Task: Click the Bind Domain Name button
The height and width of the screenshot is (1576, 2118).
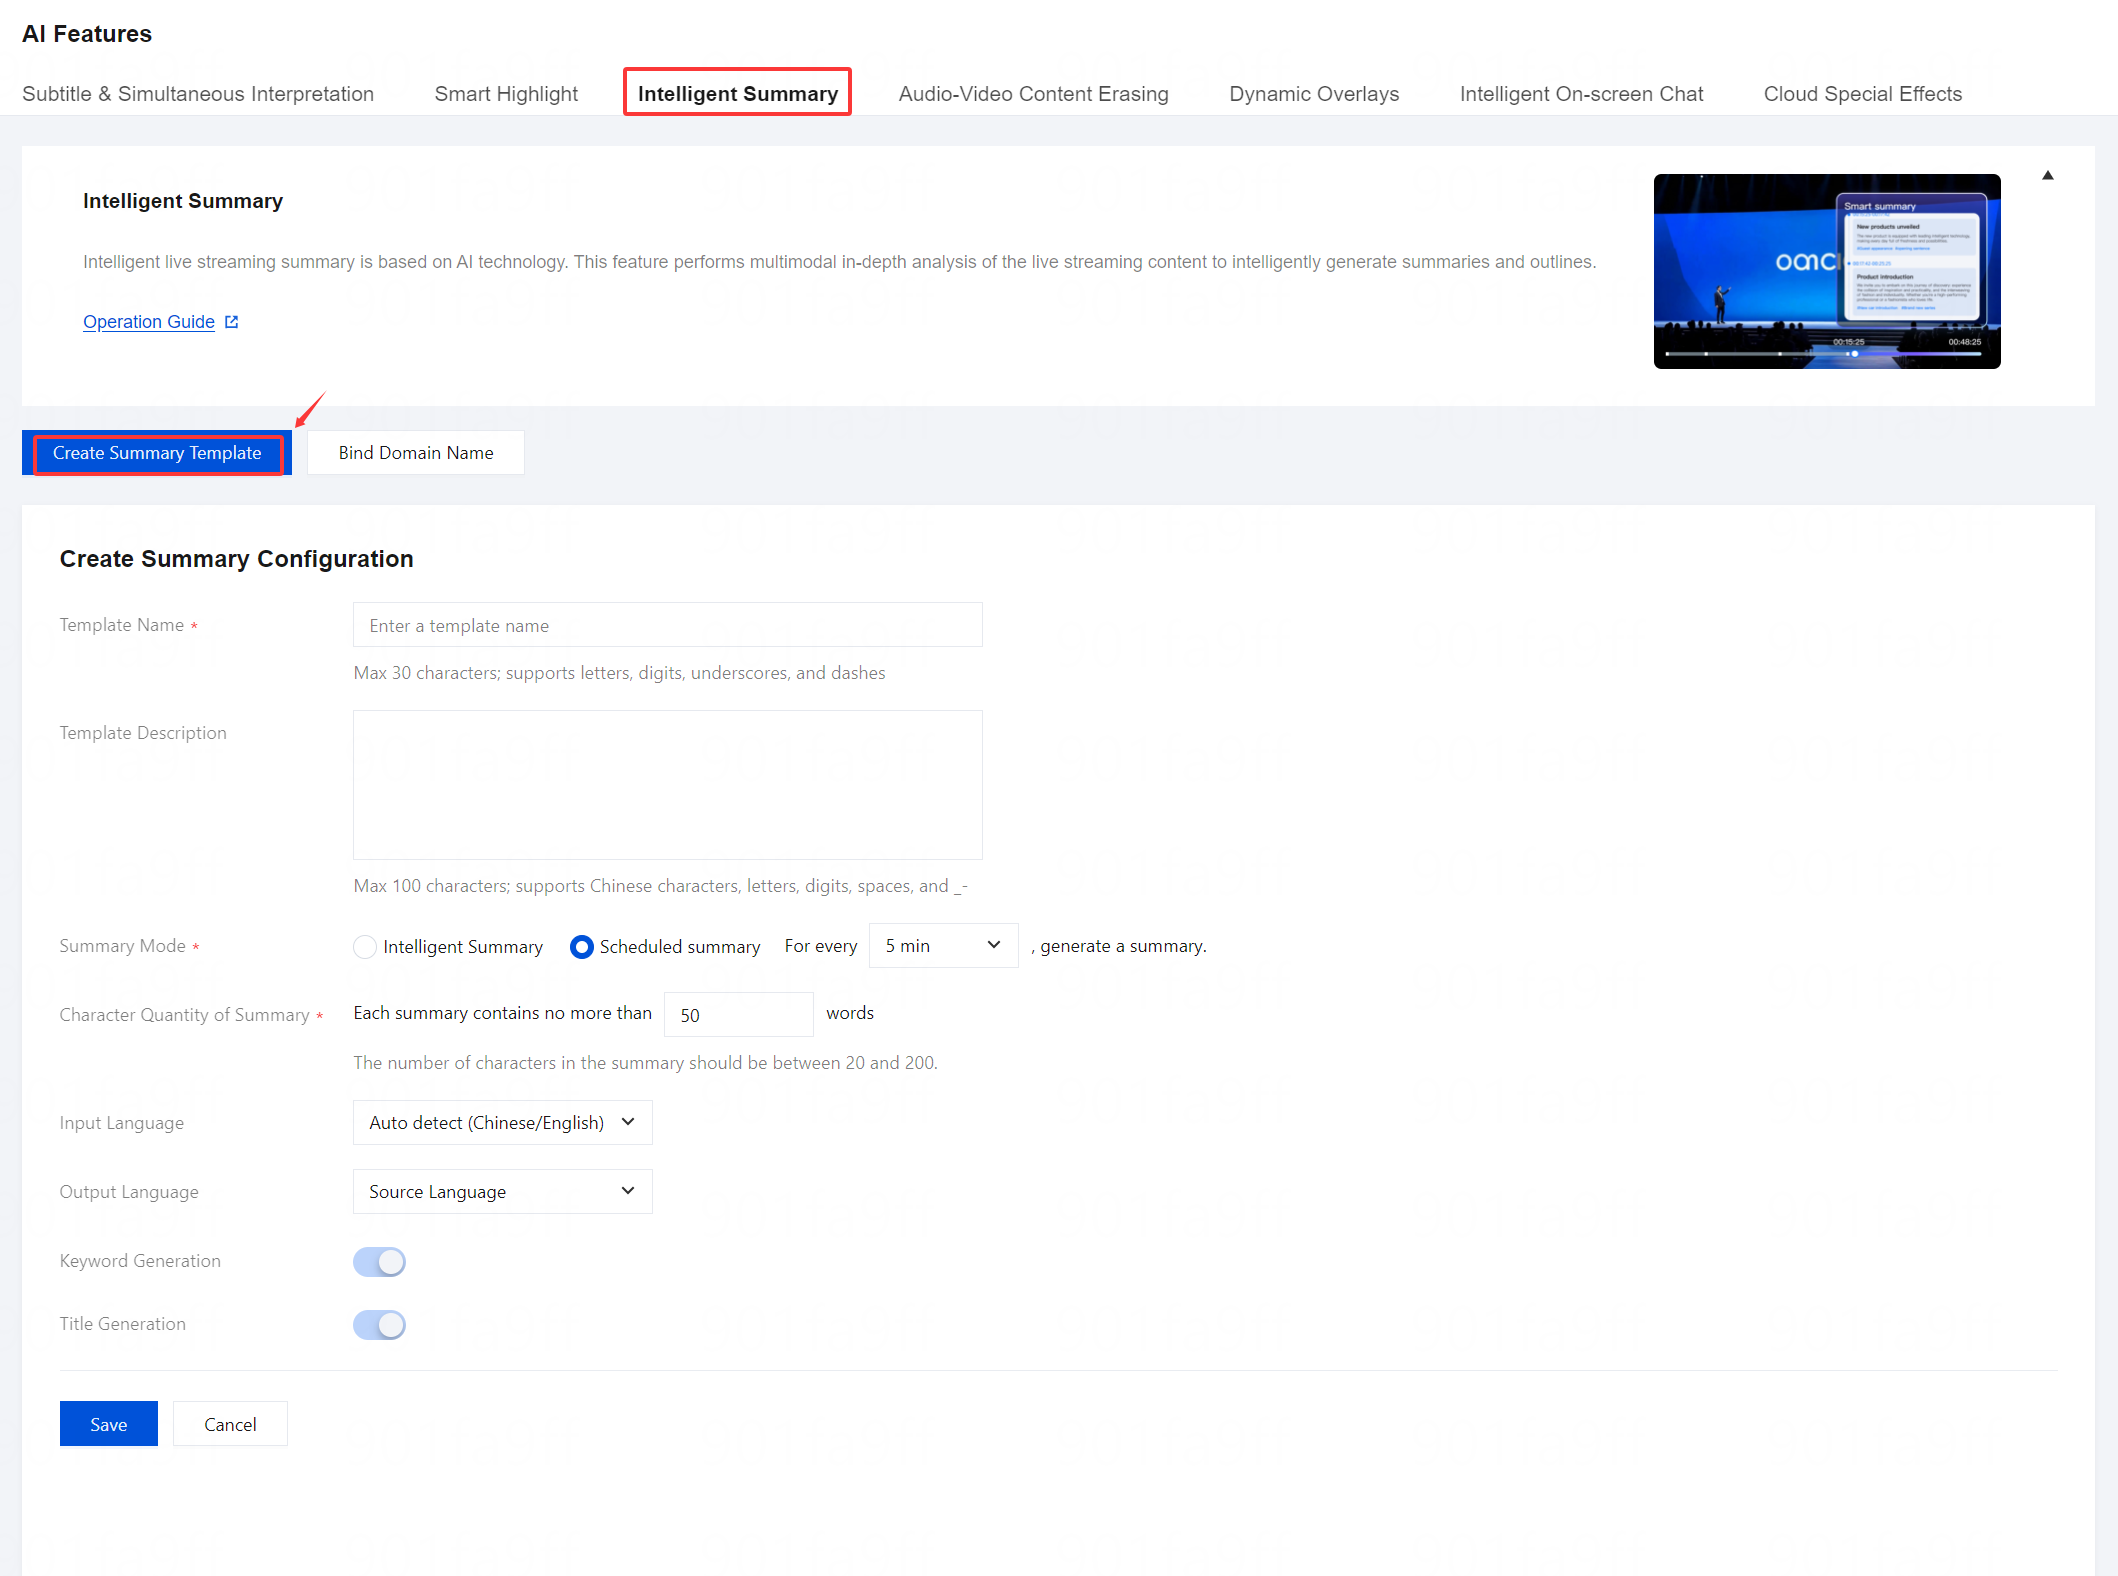Action: tap(416, 453)
